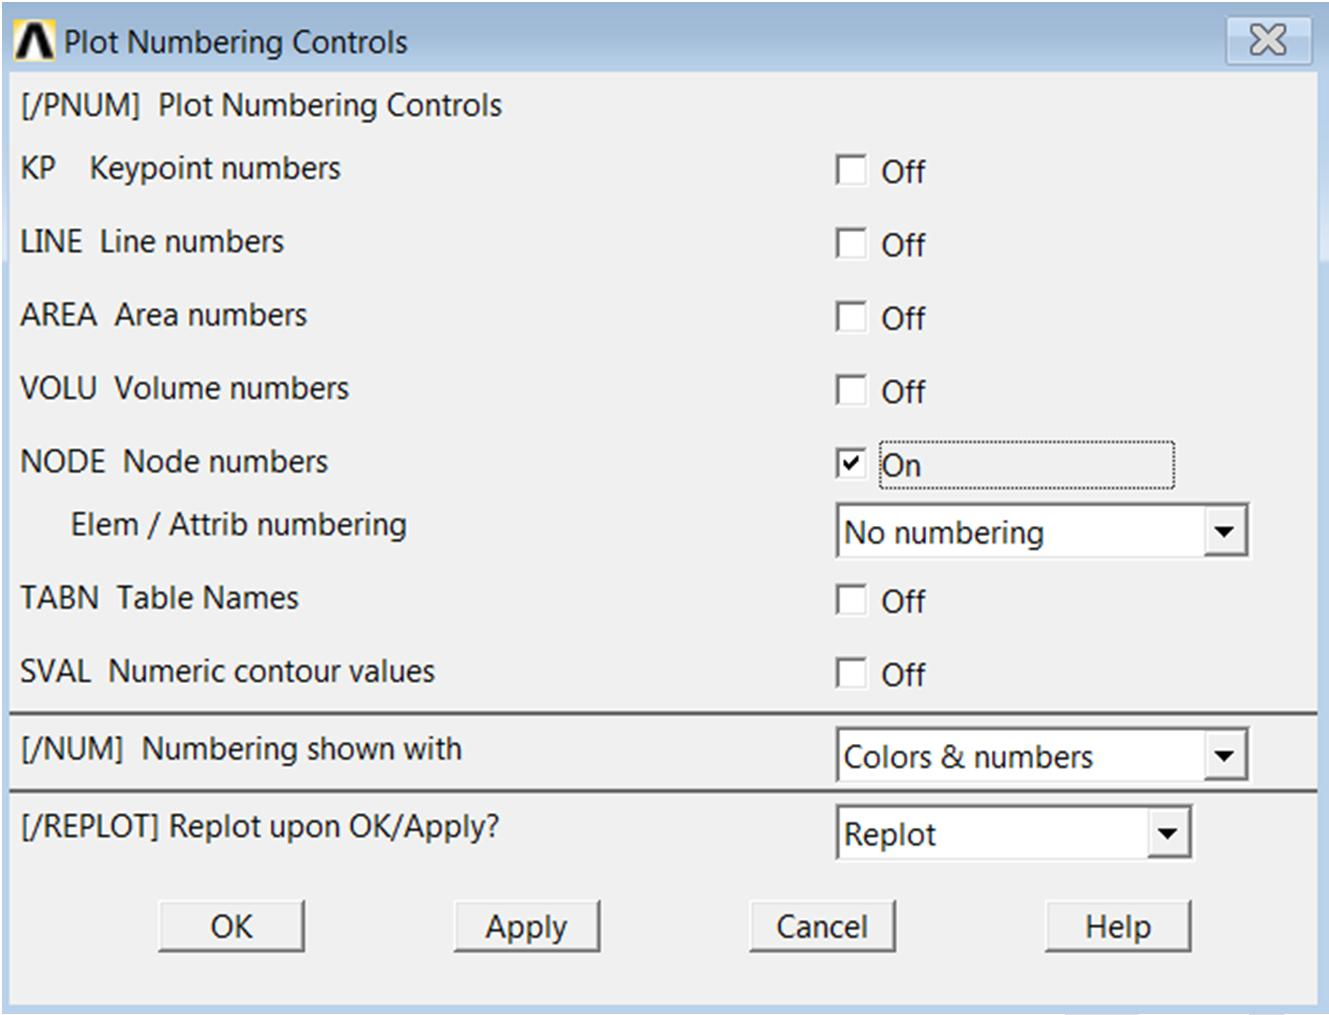Confirm with the OK button
Viewport: 1329px width, 1015px height.
coord(231,926)
